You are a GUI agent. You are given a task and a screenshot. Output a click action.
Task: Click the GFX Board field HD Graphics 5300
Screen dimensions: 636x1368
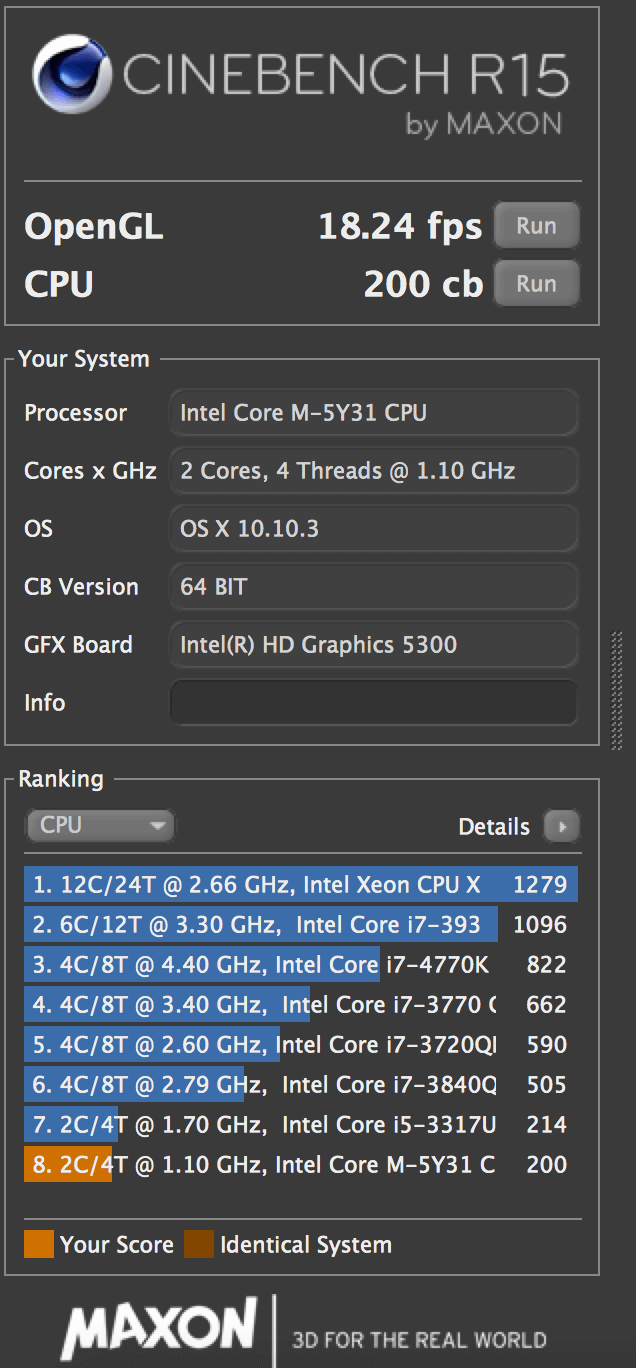(374, 645)
